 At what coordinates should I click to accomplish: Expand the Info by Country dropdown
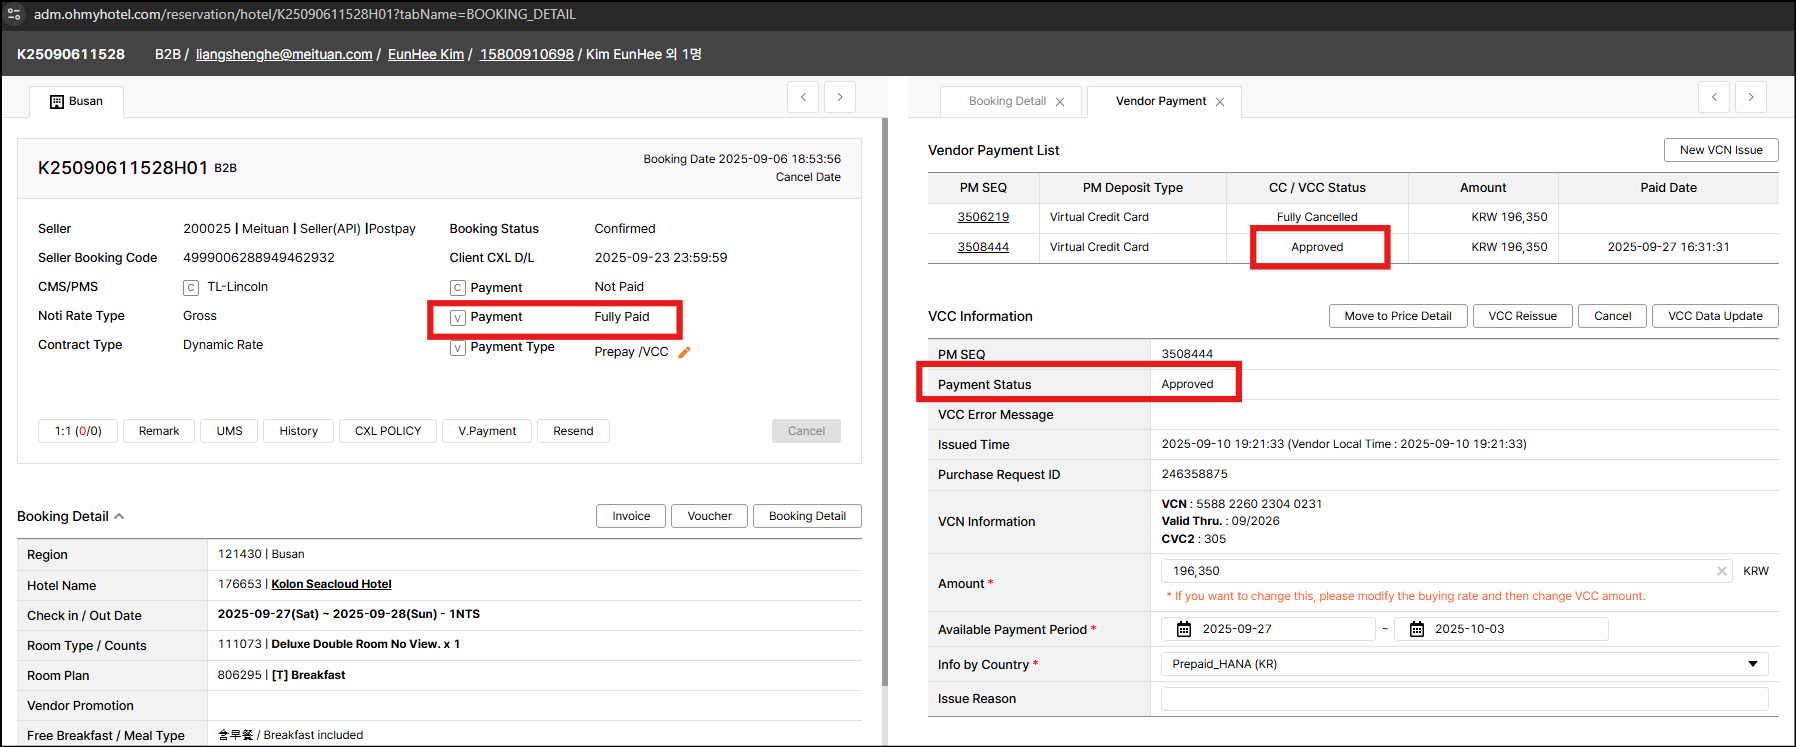(x=1752, y=664)
